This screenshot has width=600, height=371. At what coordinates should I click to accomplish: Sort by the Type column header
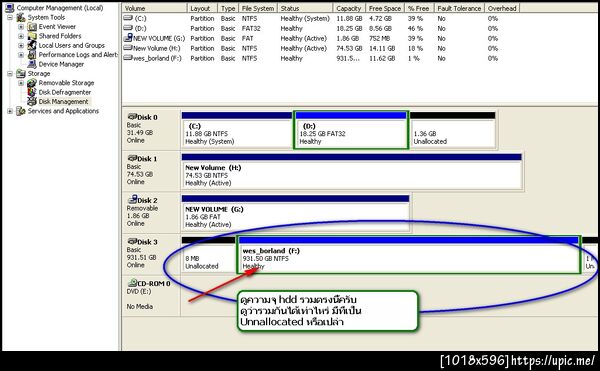[x=228, y=8]
